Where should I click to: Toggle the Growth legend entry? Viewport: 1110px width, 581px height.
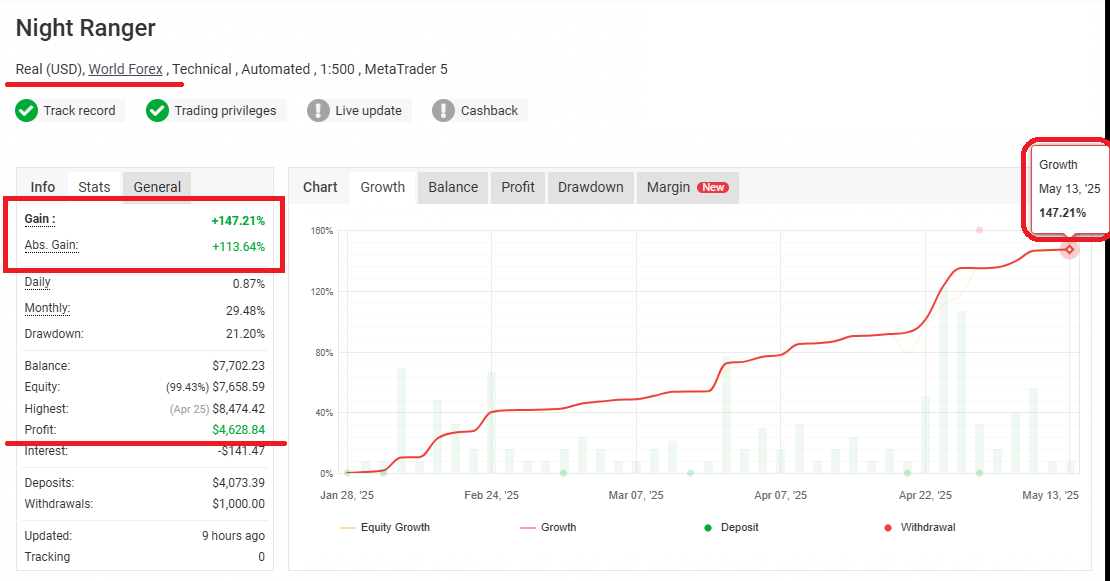pyautogui.click(x=548, y=527)
